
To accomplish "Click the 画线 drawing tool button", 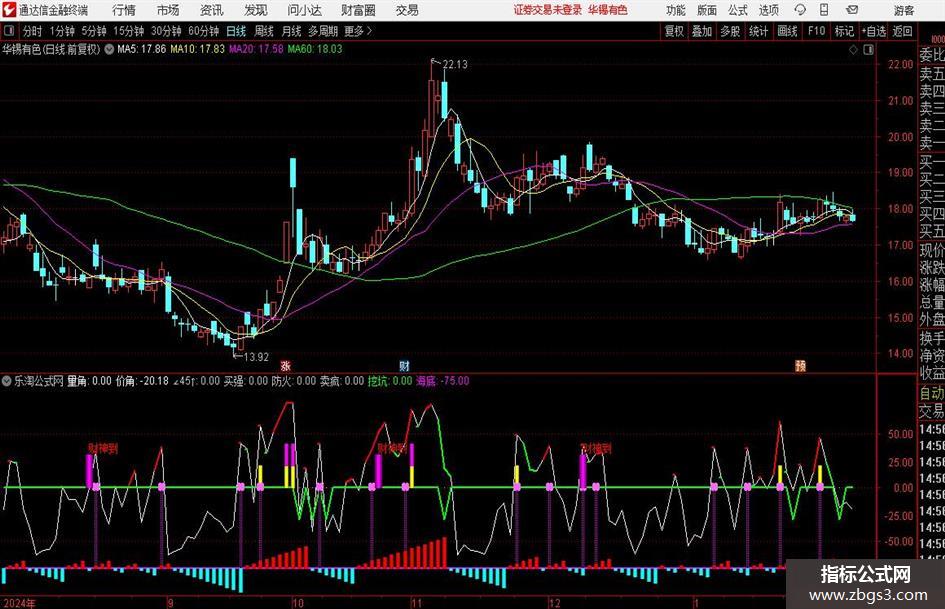I will 788,31.
